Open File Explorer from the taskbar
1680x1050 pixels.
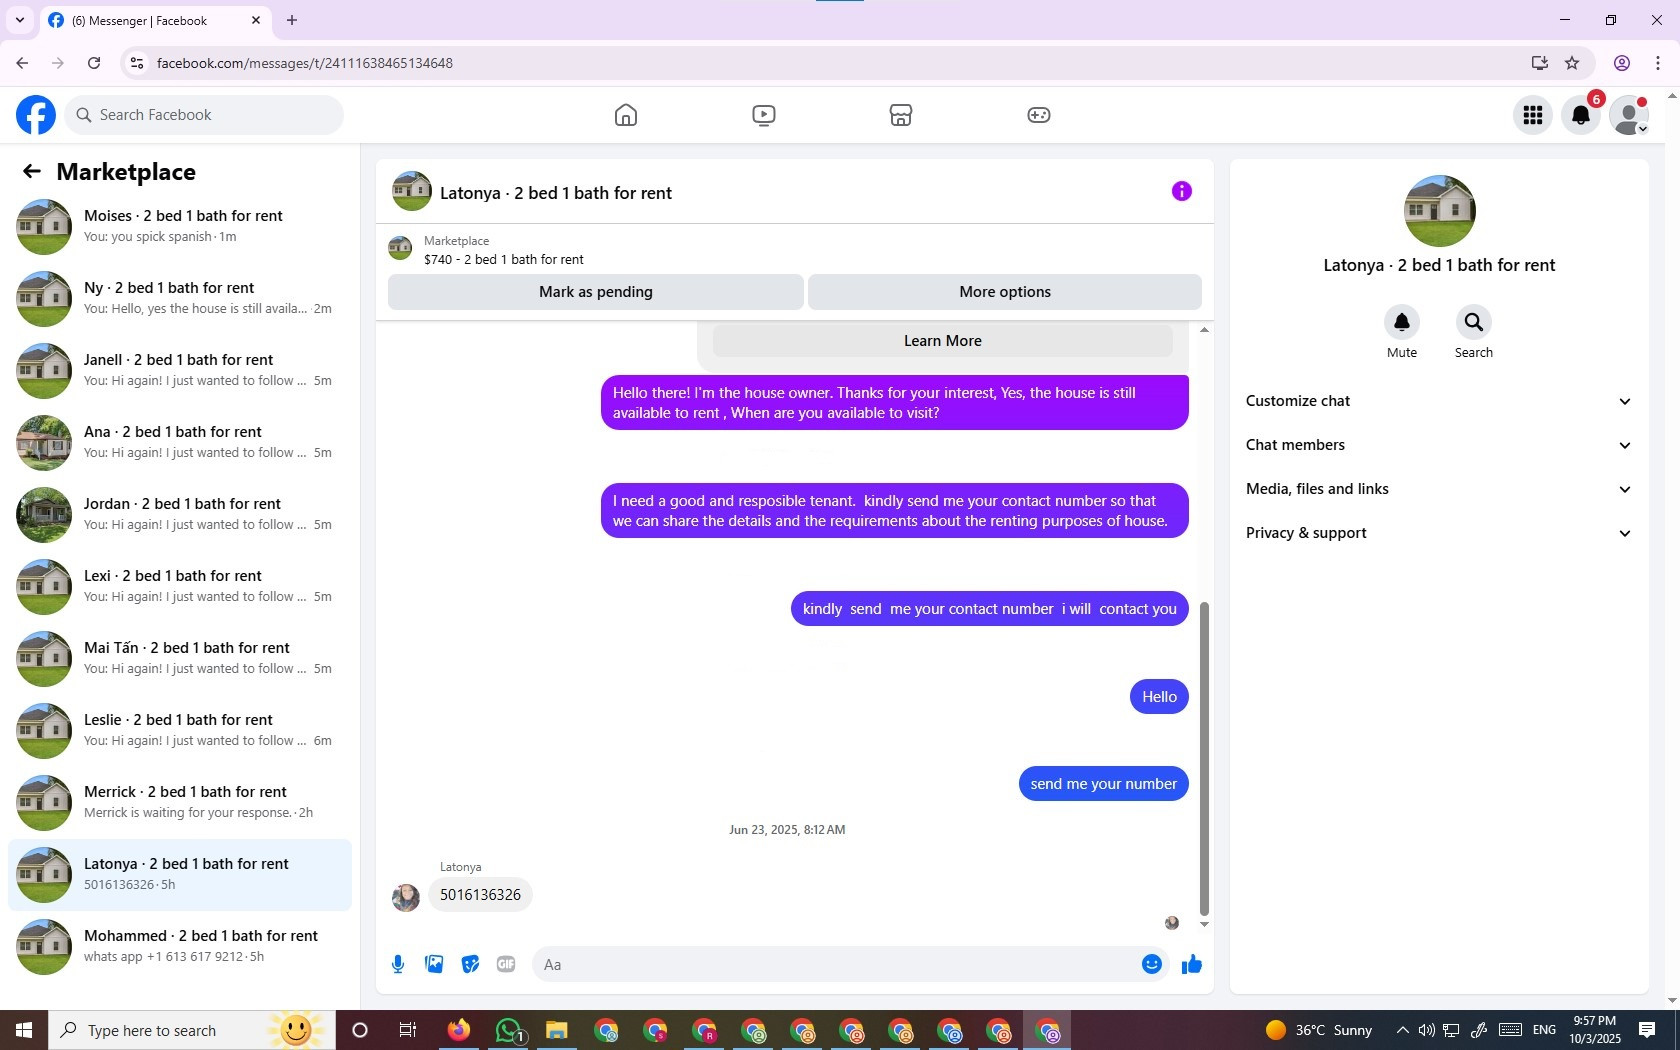tap(557, 1030)
